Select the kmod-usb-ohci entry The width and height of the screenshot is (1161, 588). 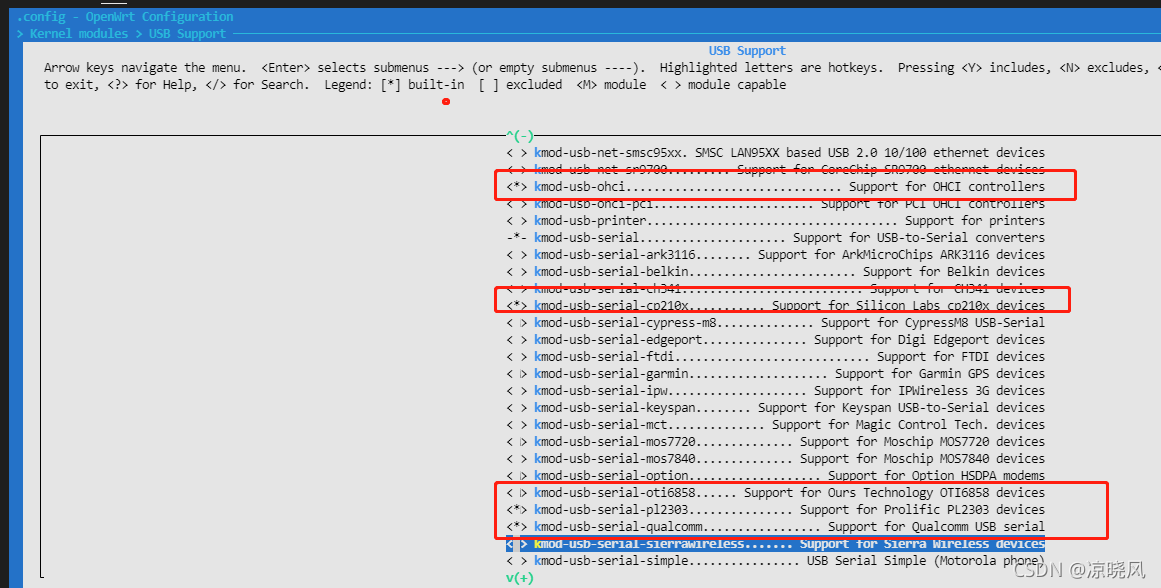pyautogui.click(x=775, y=187)
